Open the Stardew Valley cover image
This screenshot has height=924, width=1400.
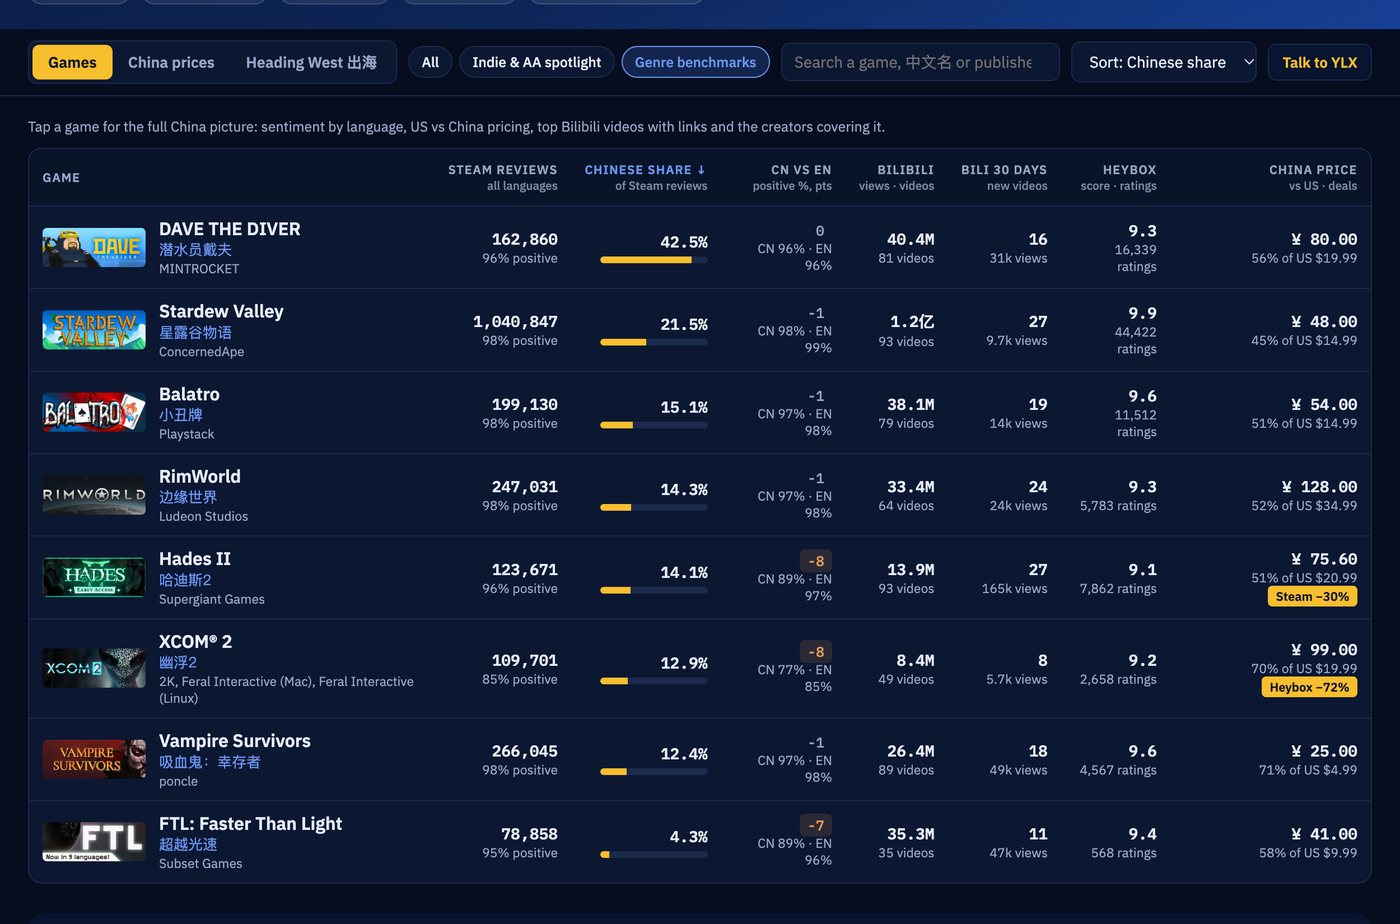94,330
